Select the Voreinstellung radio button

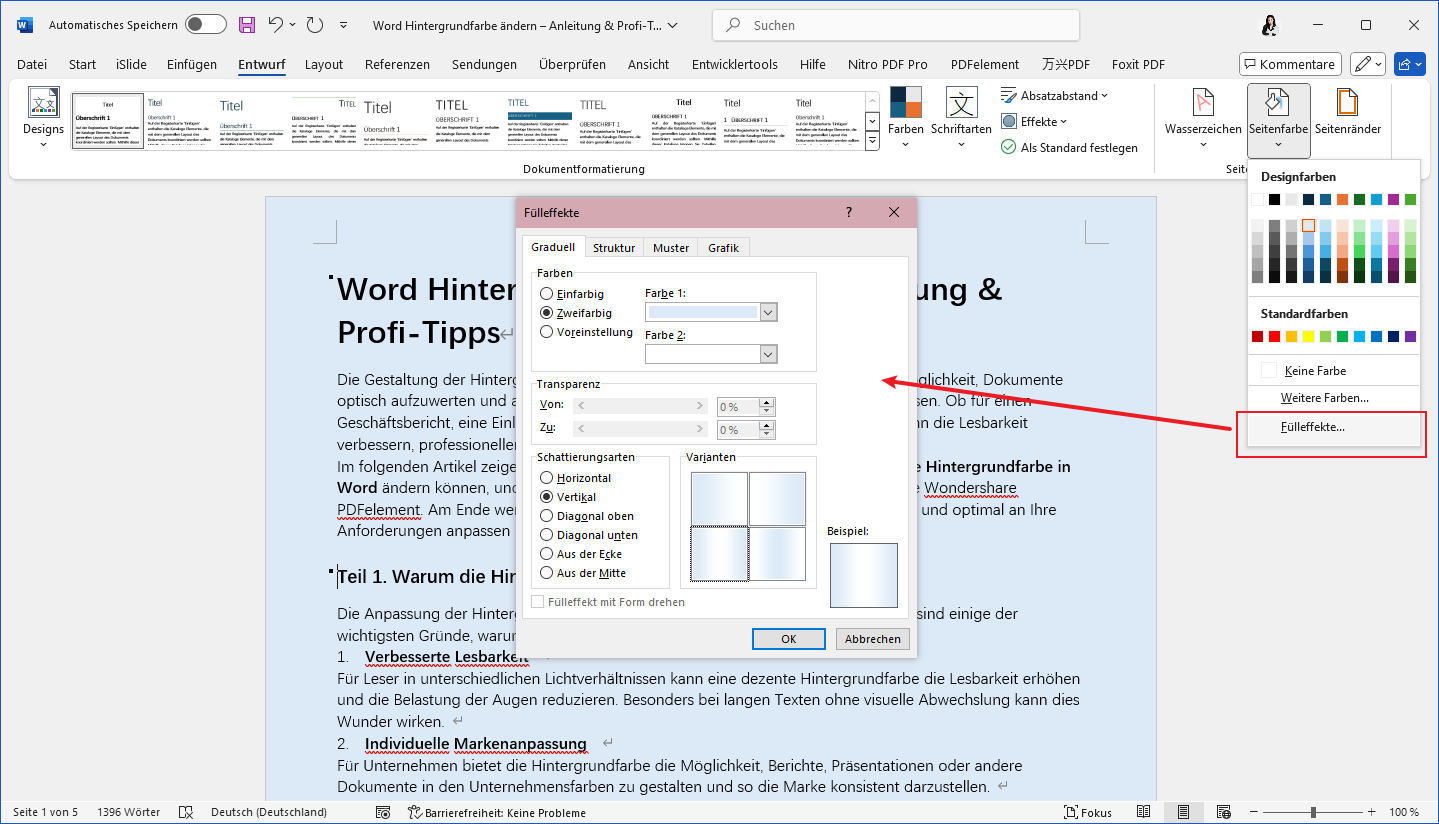click(546, 332)
